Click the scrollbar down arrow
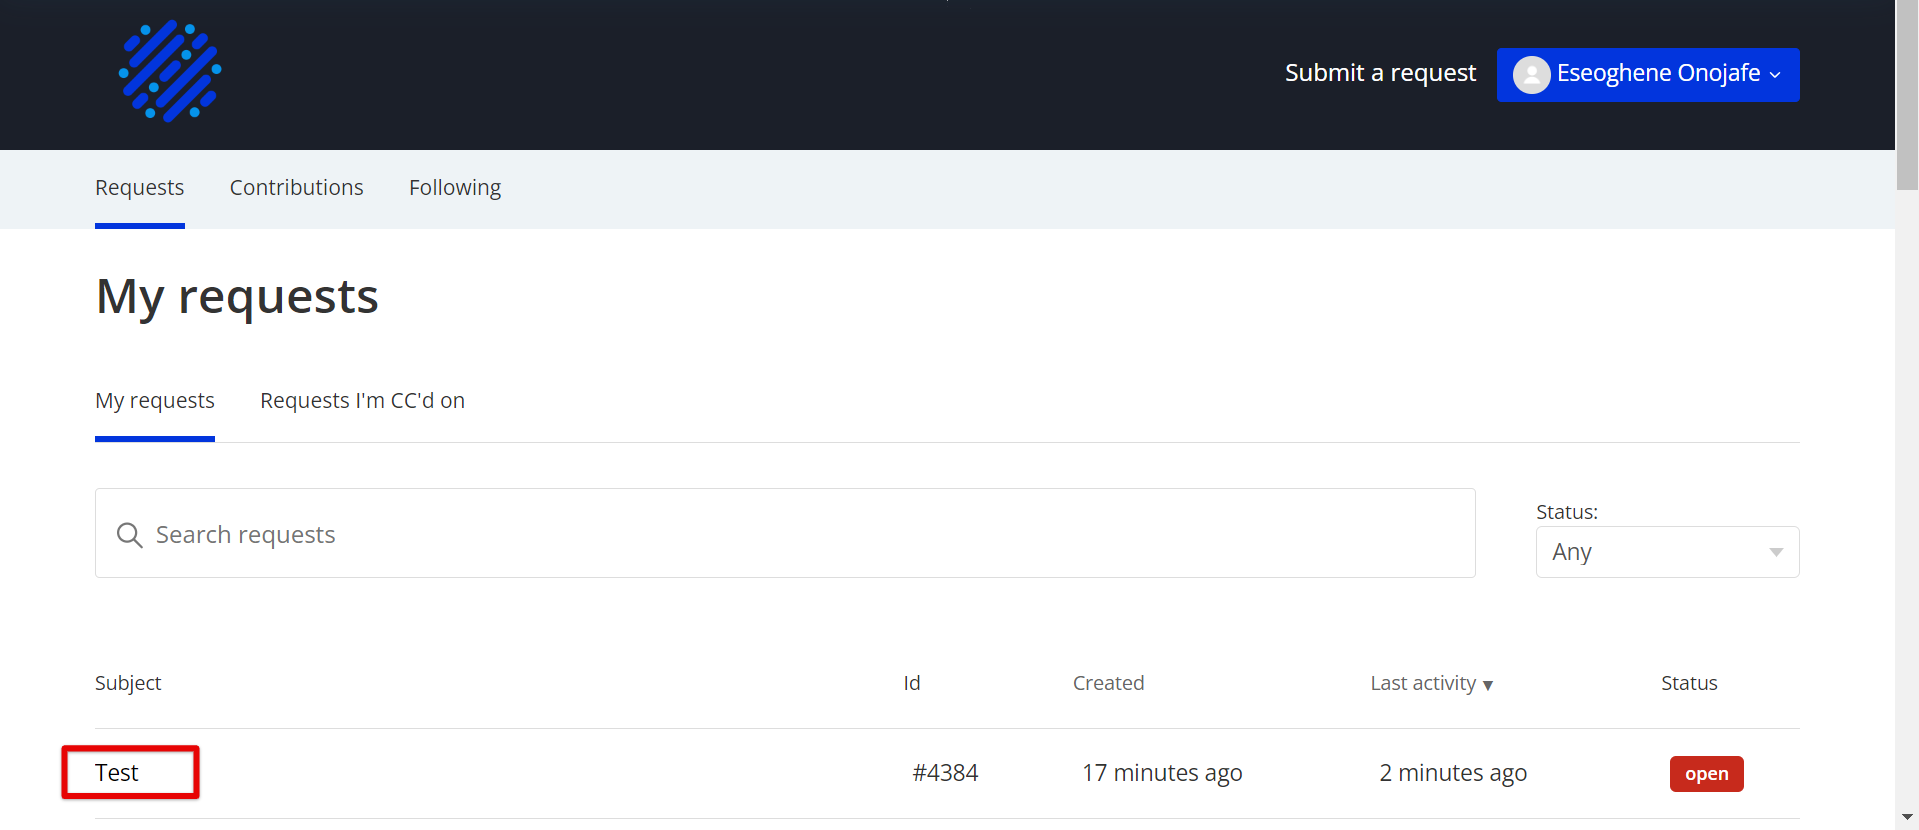The width and height of the screenshot is (1919, 830). 1907,817
